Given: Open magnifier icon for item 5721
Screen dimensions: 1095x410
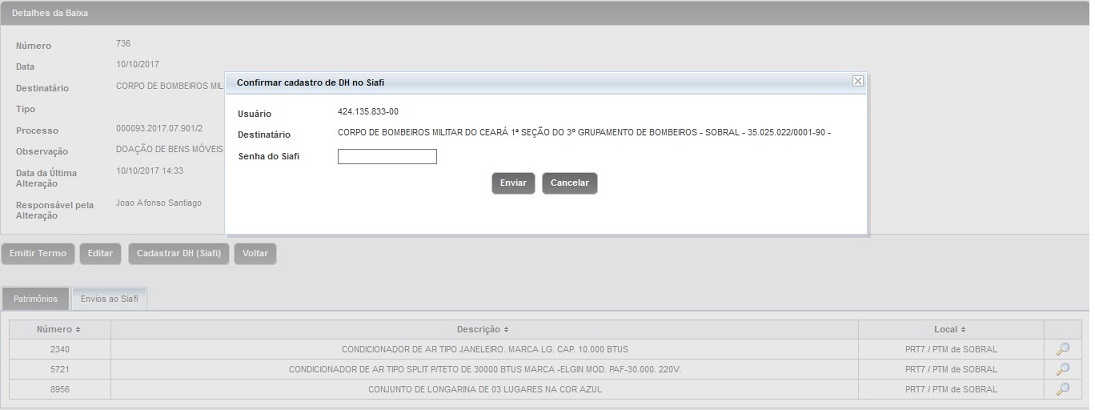Looking at the screenshot, I should pyautogui.click(x=1062, y=369).
